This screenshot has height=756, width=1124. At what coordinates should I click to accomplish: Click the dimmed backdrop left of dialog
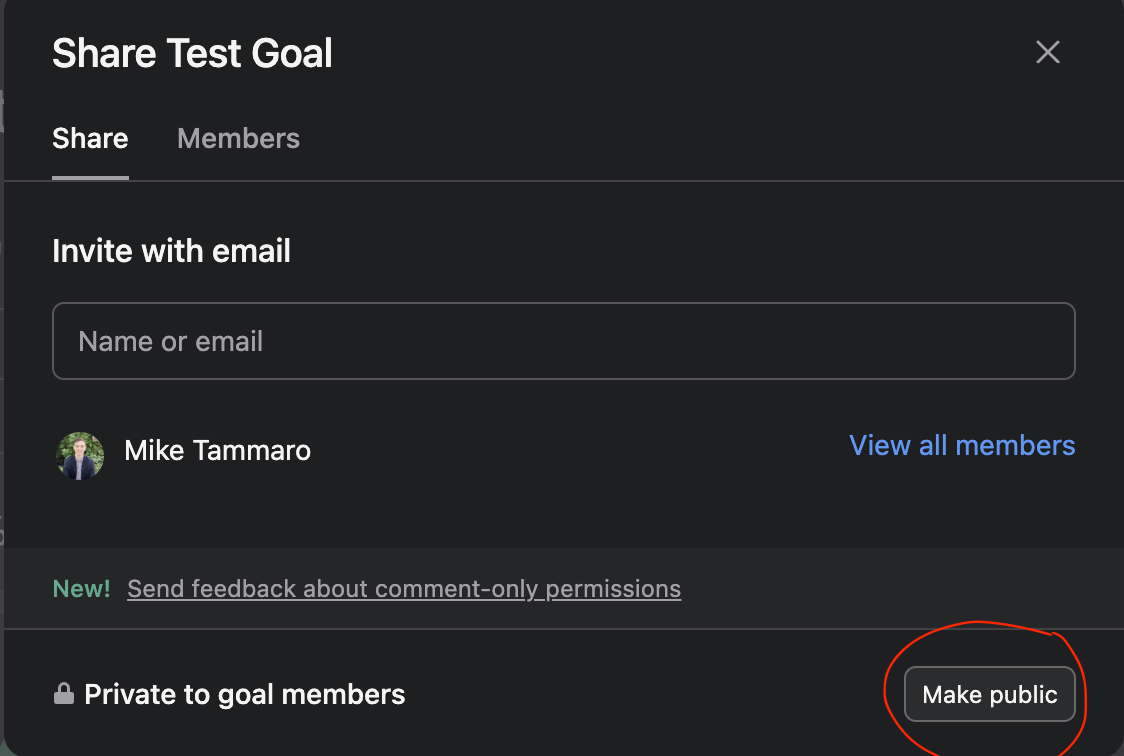2,400
